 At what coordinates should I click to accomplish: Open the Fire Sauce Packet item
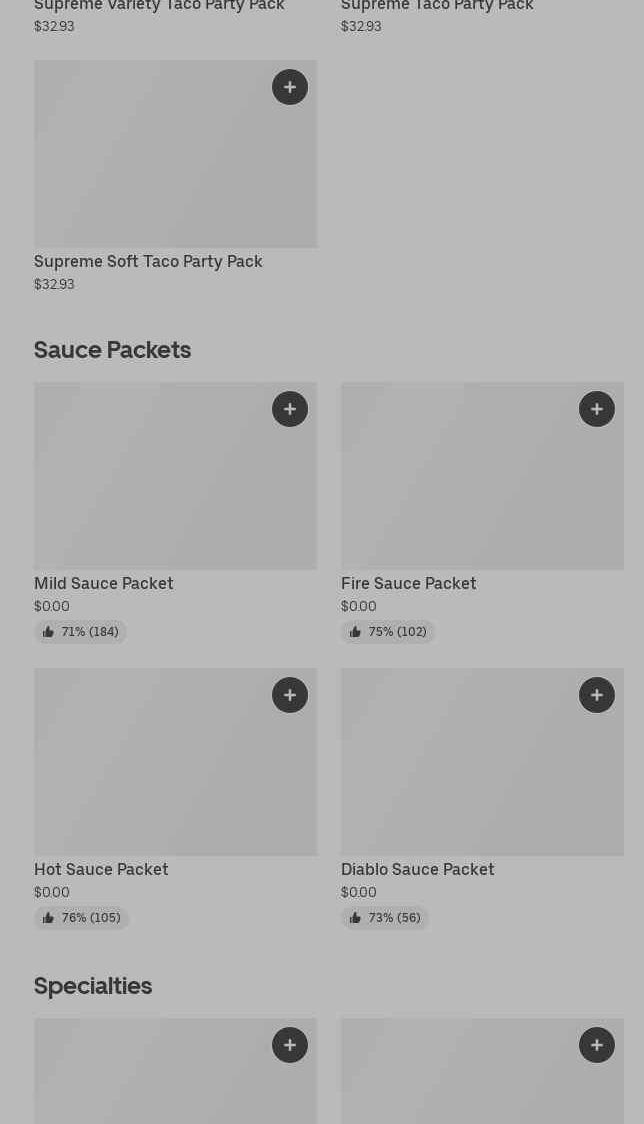(409, 584)
